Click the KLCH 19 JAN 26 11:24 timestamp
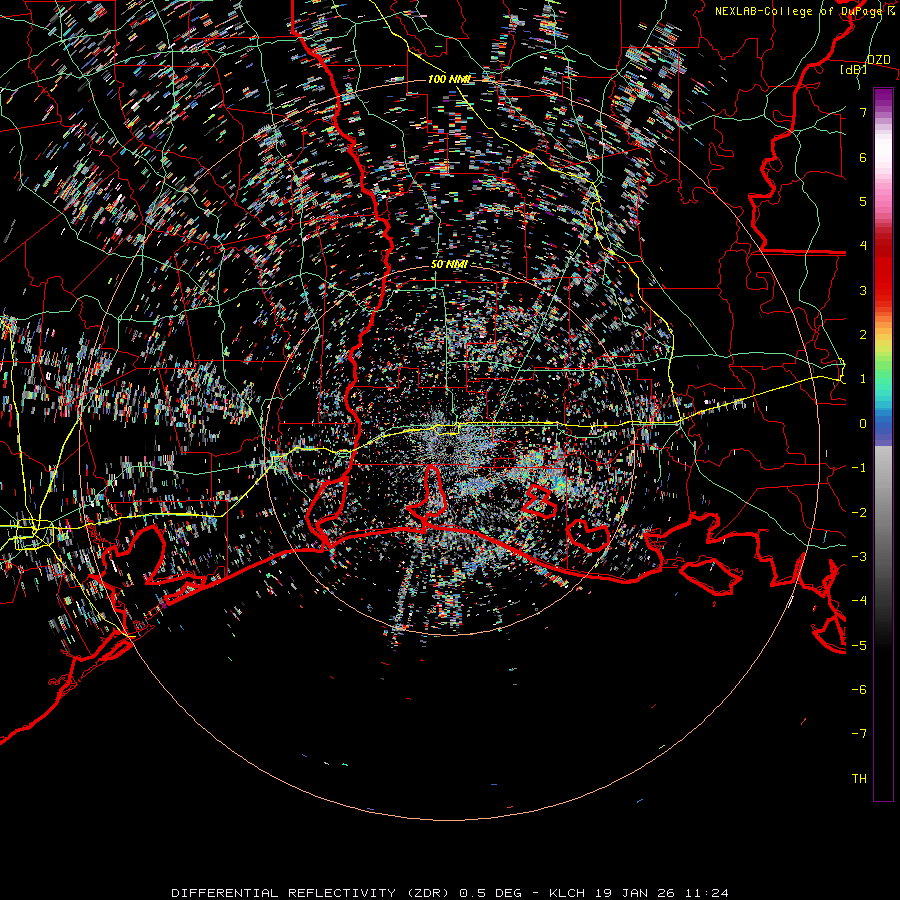The height and width of the screenshot is (900, 900). 638,893
